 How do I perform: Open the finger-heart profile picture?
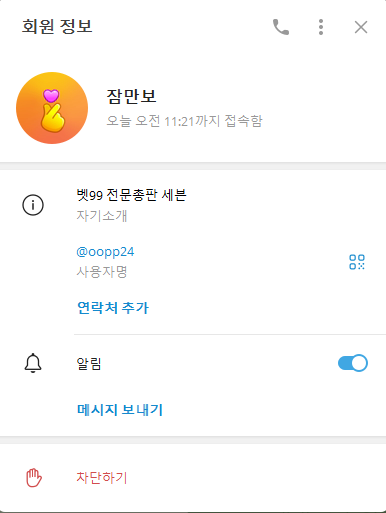(52, 108)
